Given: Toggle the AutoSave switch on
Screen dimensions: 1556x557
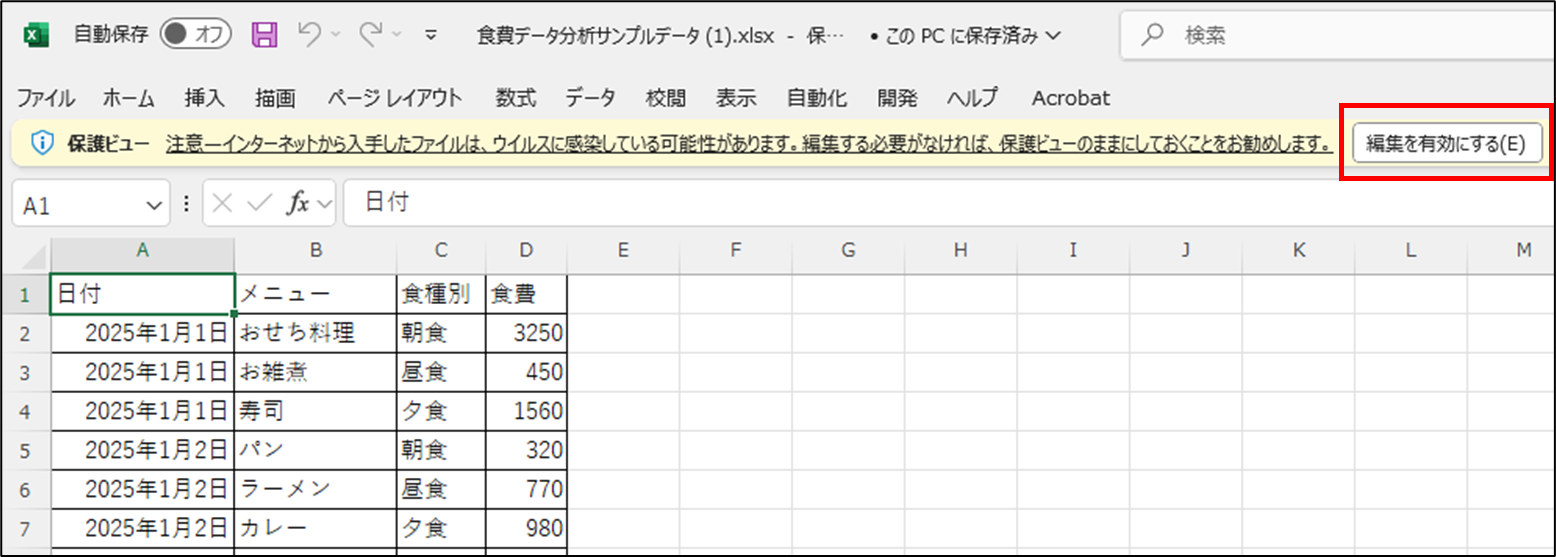Looking at the screenshot, I should 196,35.
